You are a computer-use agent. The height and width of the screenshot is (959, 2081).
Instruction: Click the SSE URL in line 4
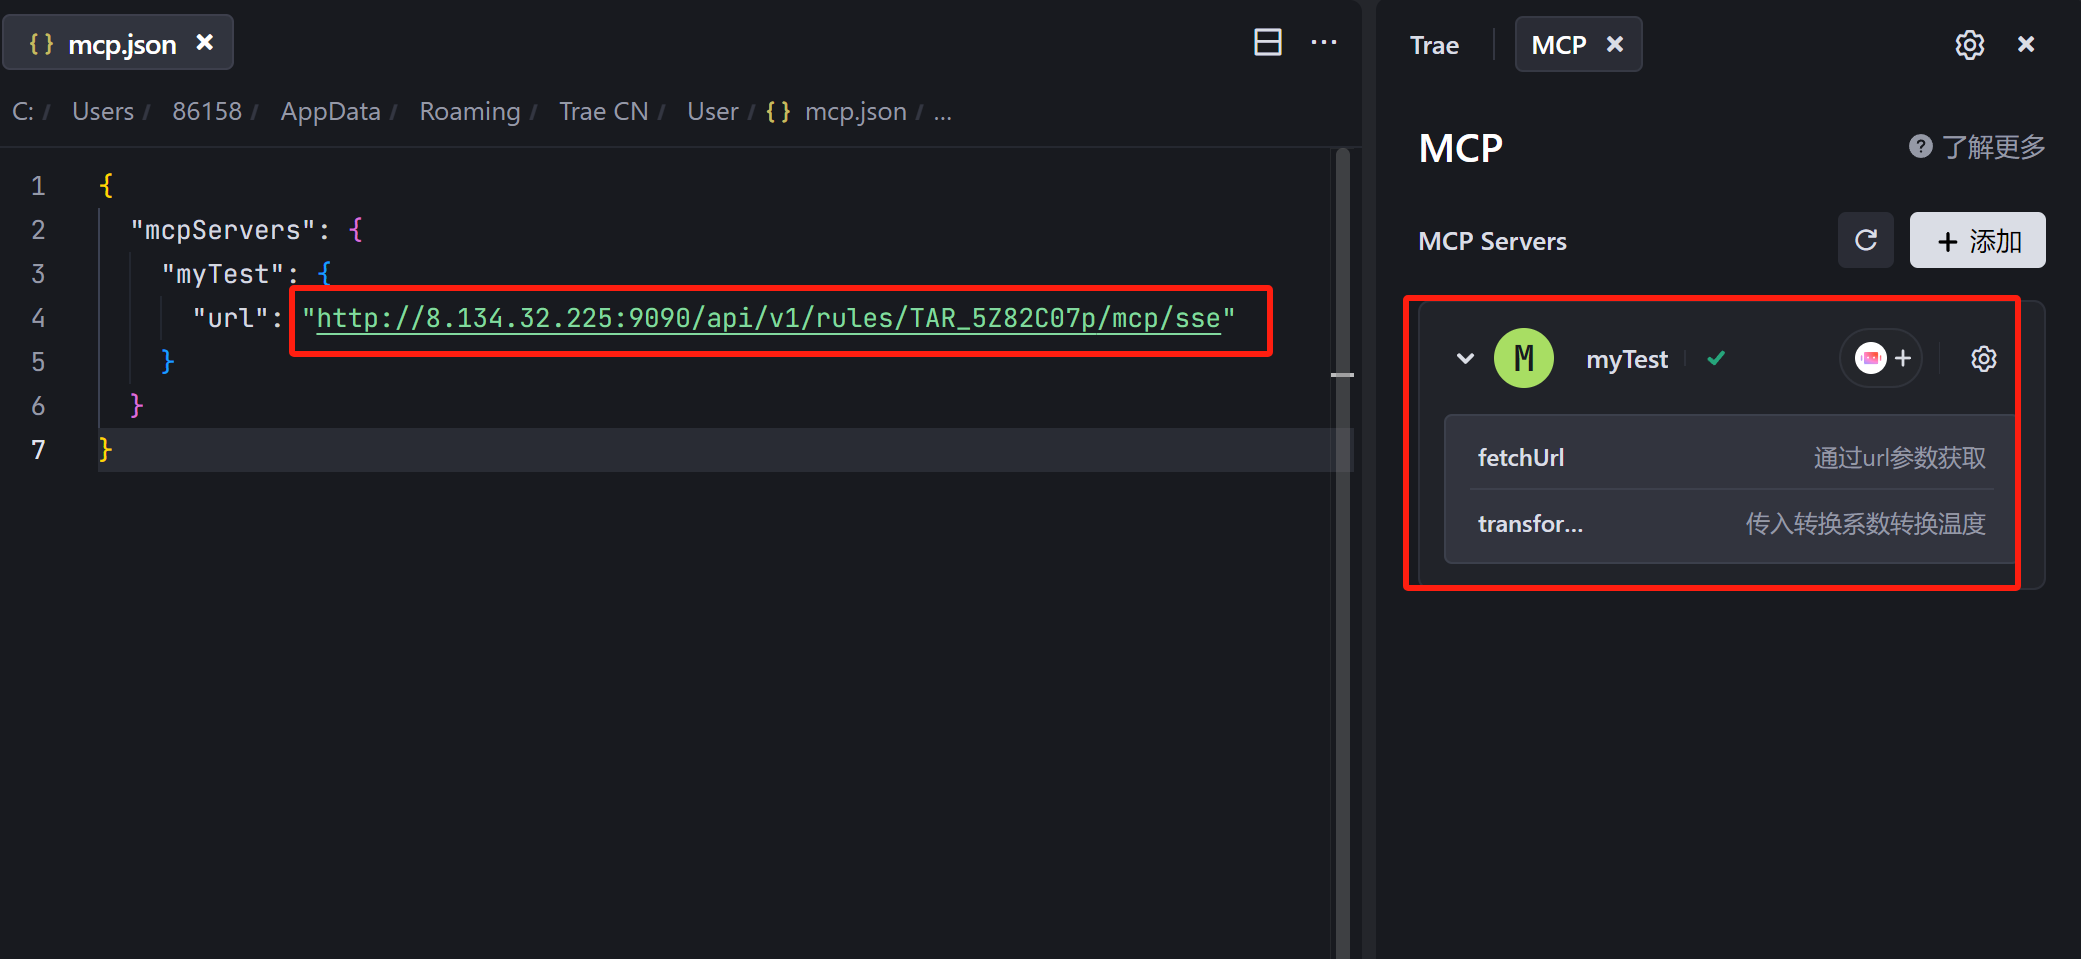pos(768,319)
